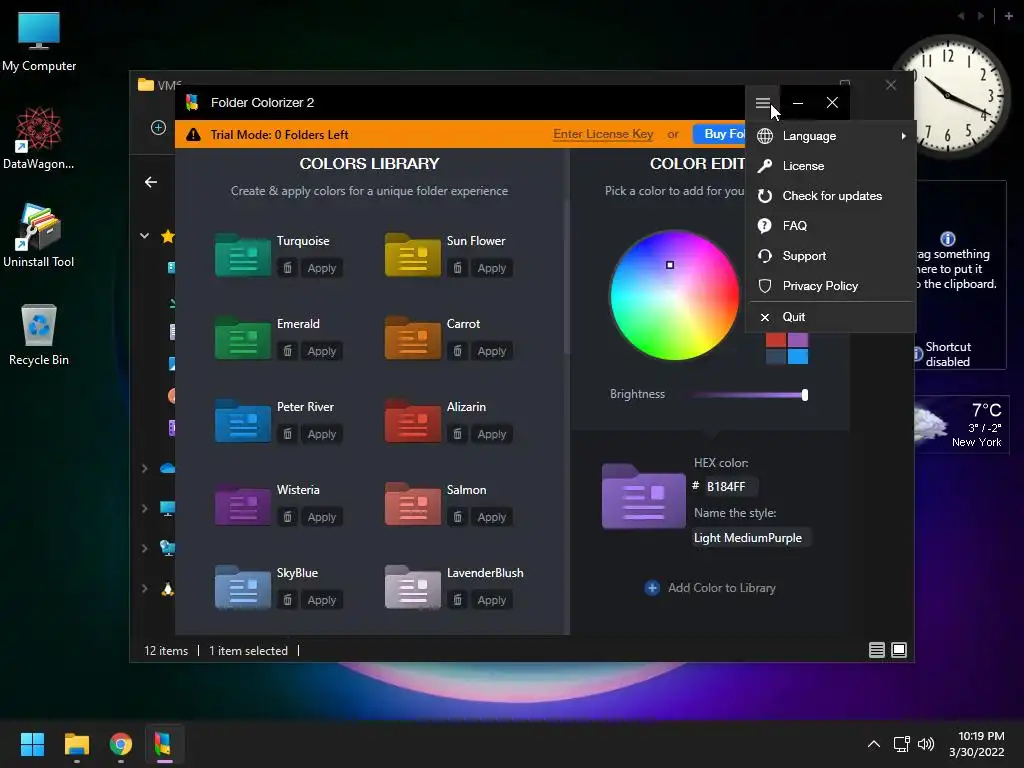Go back using the Explorer back arrow

coord(151,182)
